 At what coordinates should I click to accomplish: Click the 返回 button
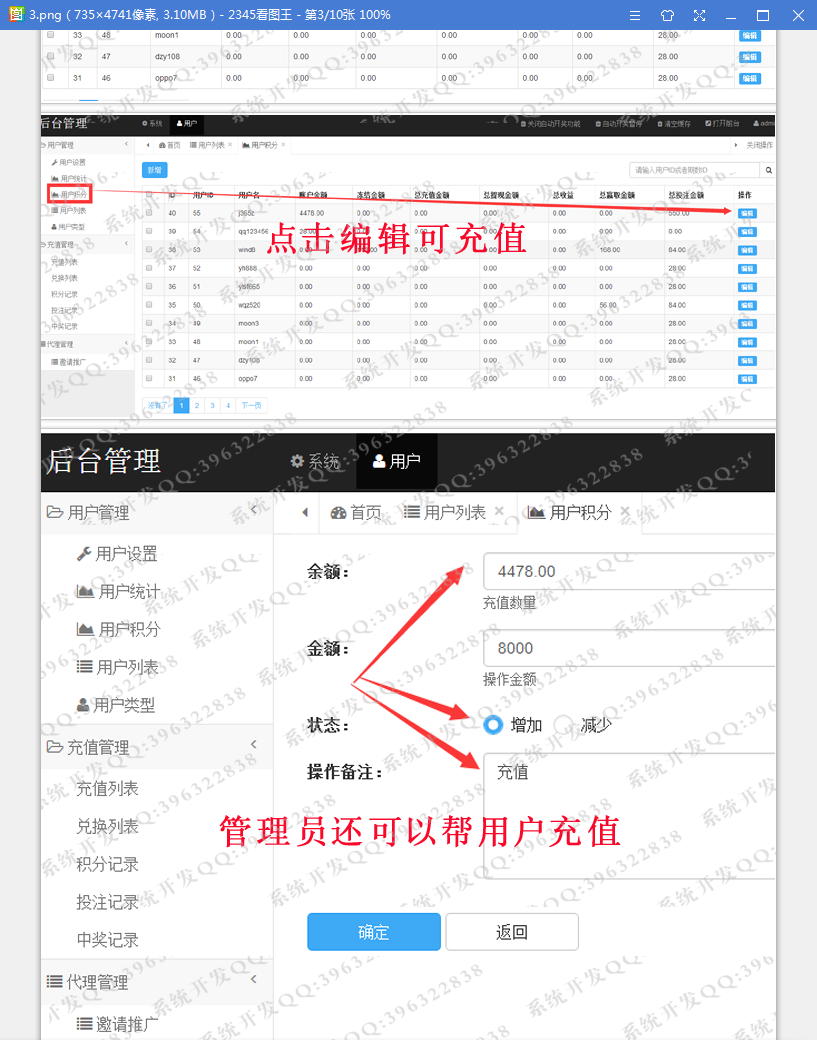(x=512, y=932)
